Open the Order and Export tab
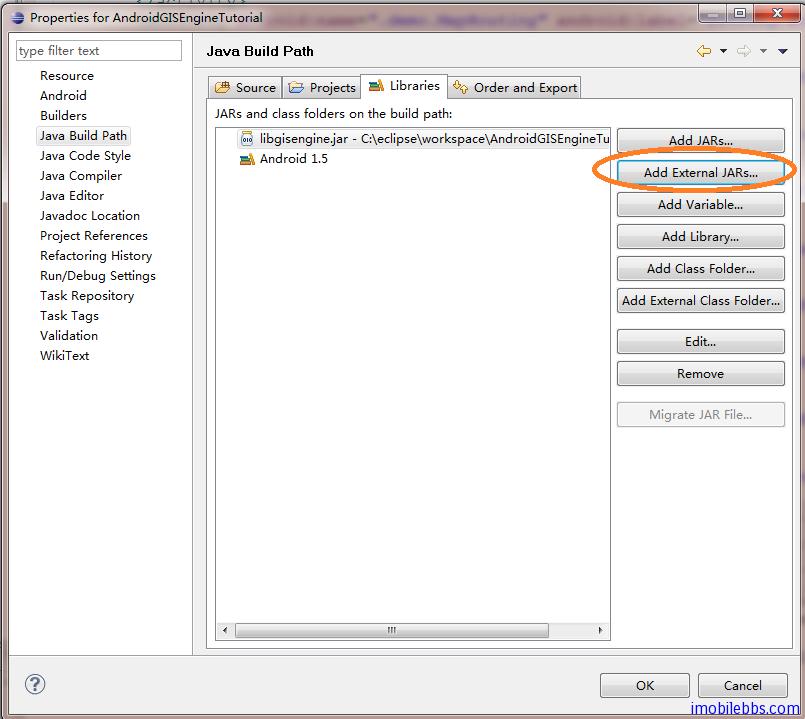The height and width of the screenshot is (719, 805). click(515, 88)
